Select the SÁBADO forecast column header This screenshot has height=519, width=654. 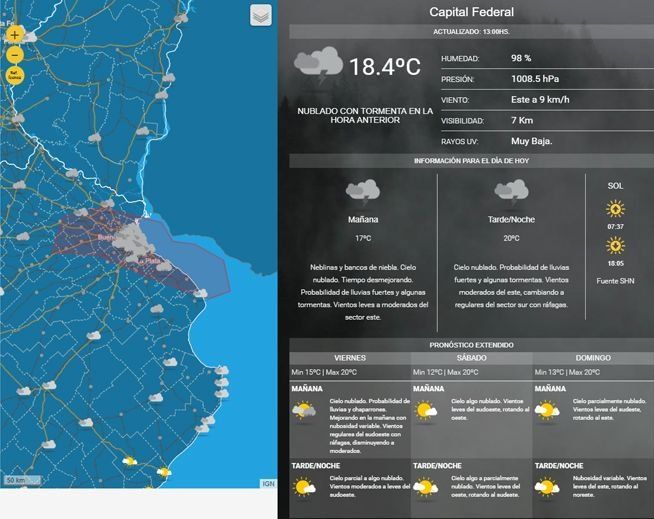[471, 357]
